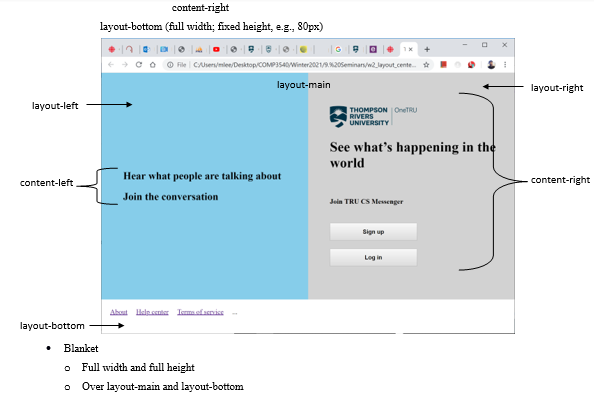Click the 'Full width and full height' line
594x396 pixels.
tap(138, 367)
